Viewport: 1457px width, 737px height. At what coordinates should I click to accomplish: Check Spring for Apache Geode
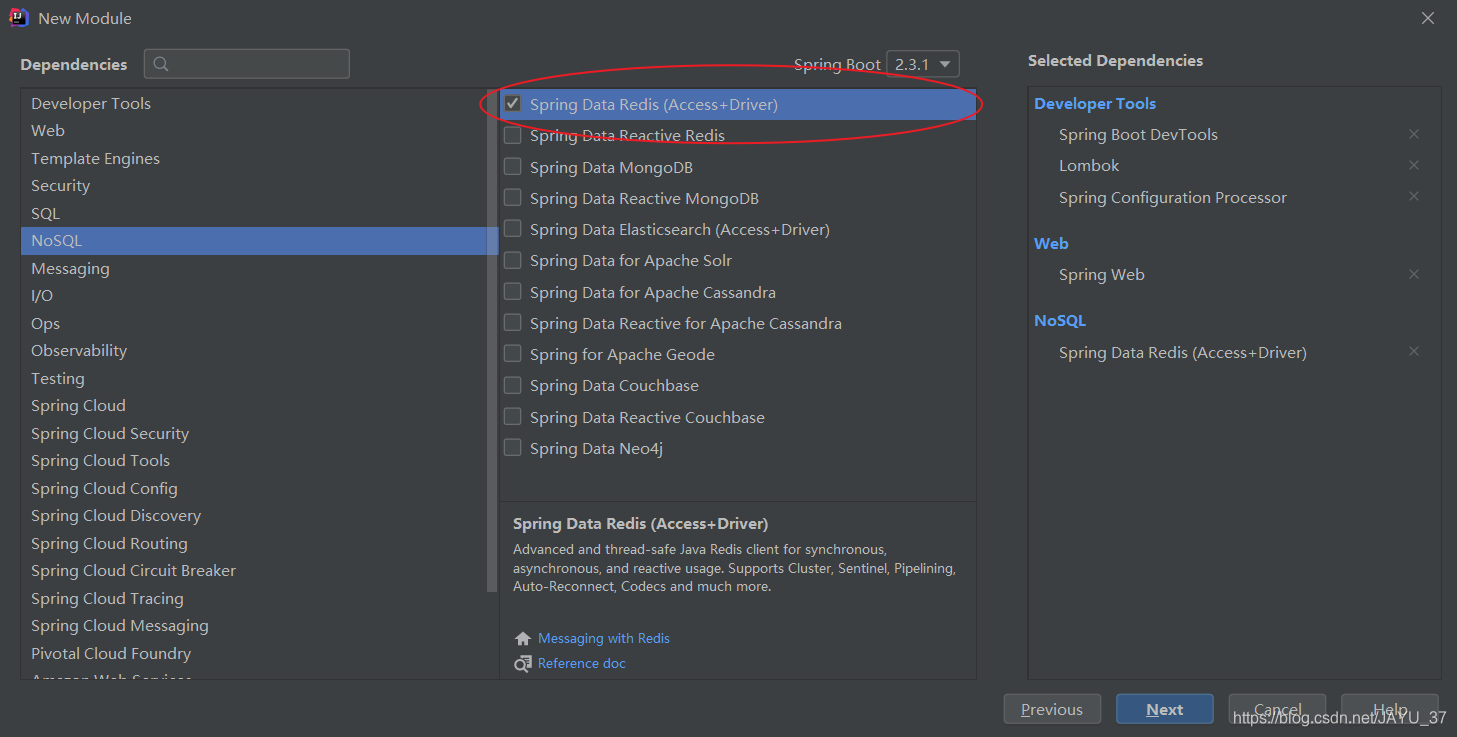pyautogui.click(x=513, y=353)
